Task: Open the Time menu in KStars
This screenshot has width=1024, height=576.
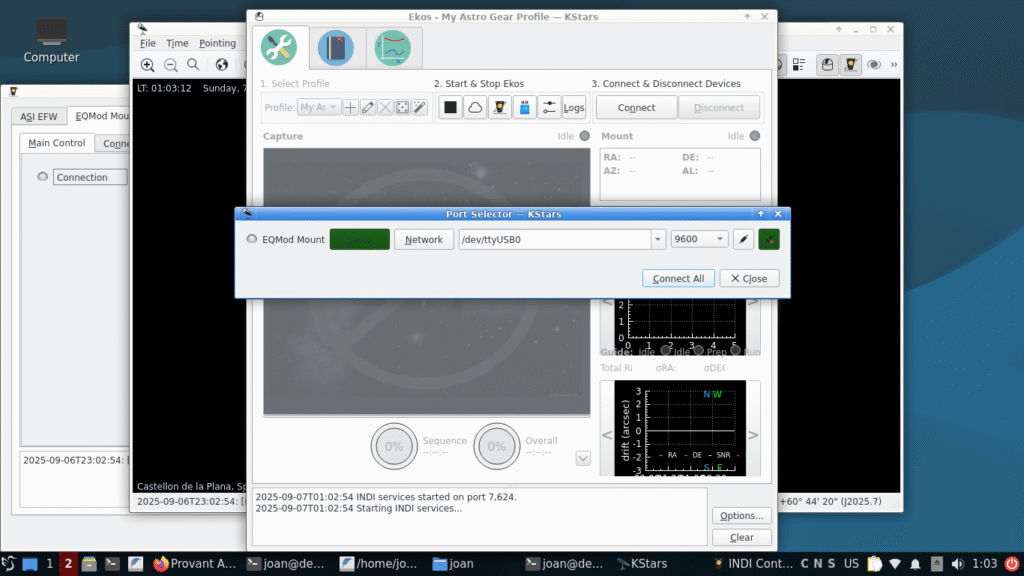Action: [x=177, y=43]
